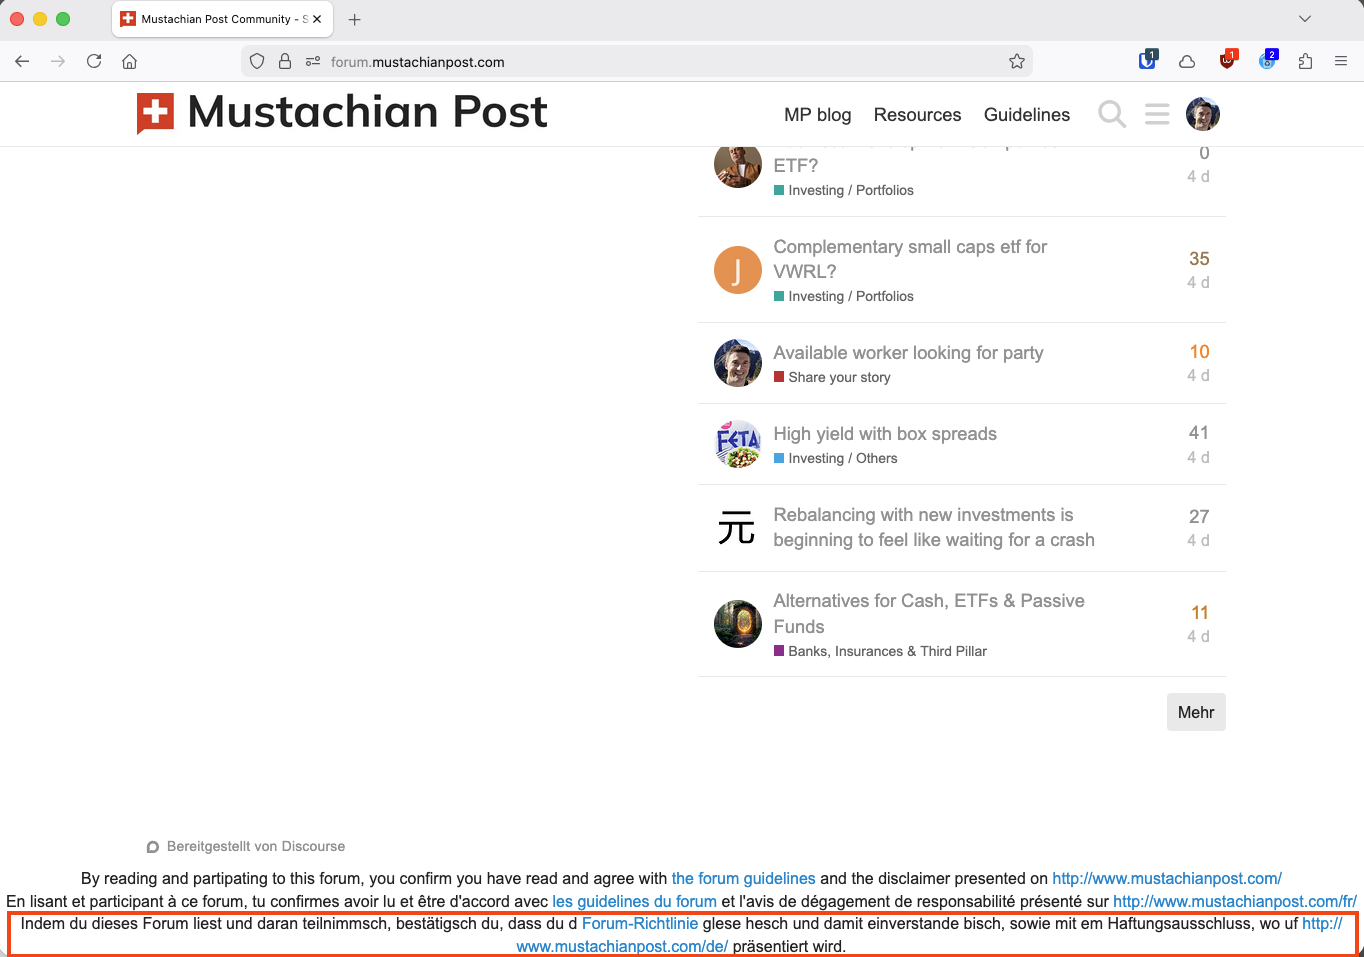Open the Guidelines page
Screen dimensions: 1364x957
[1026, 115]
